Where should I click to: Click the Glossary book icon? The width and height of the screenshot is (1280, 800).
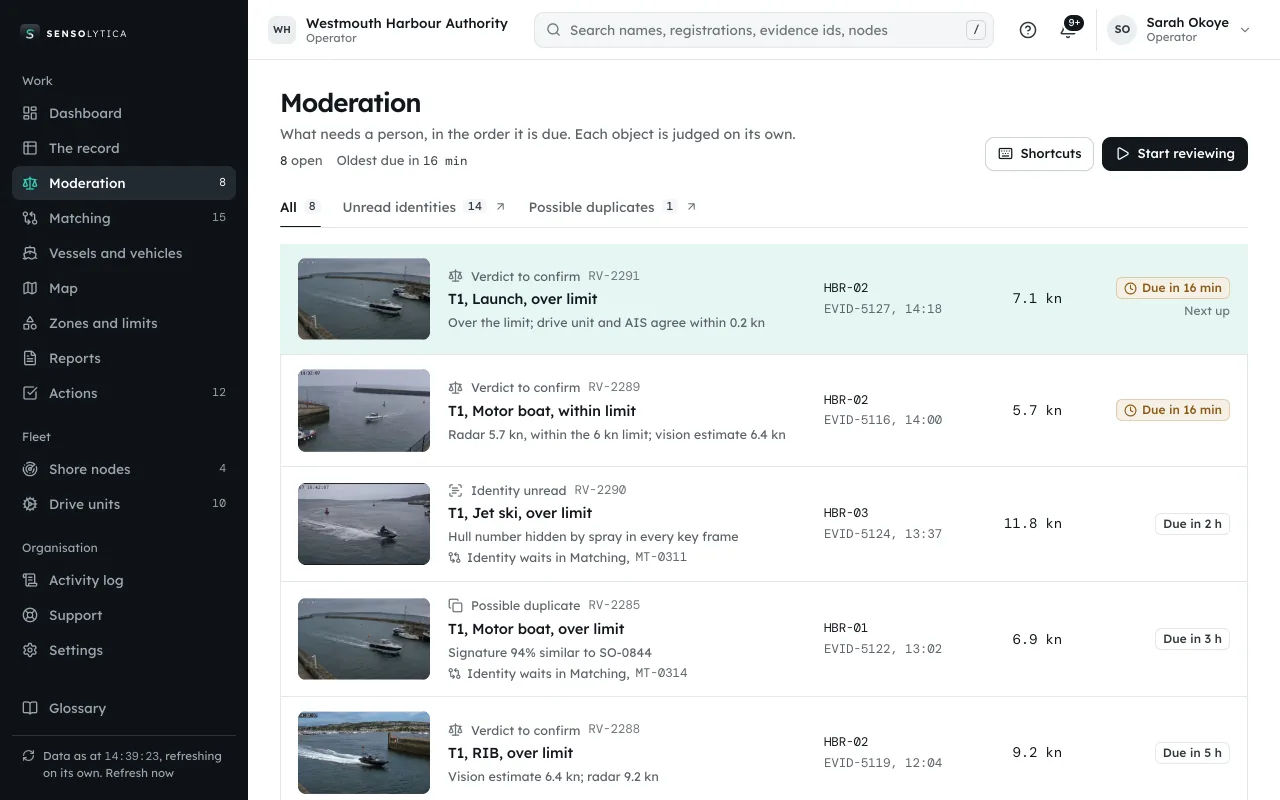30,708
